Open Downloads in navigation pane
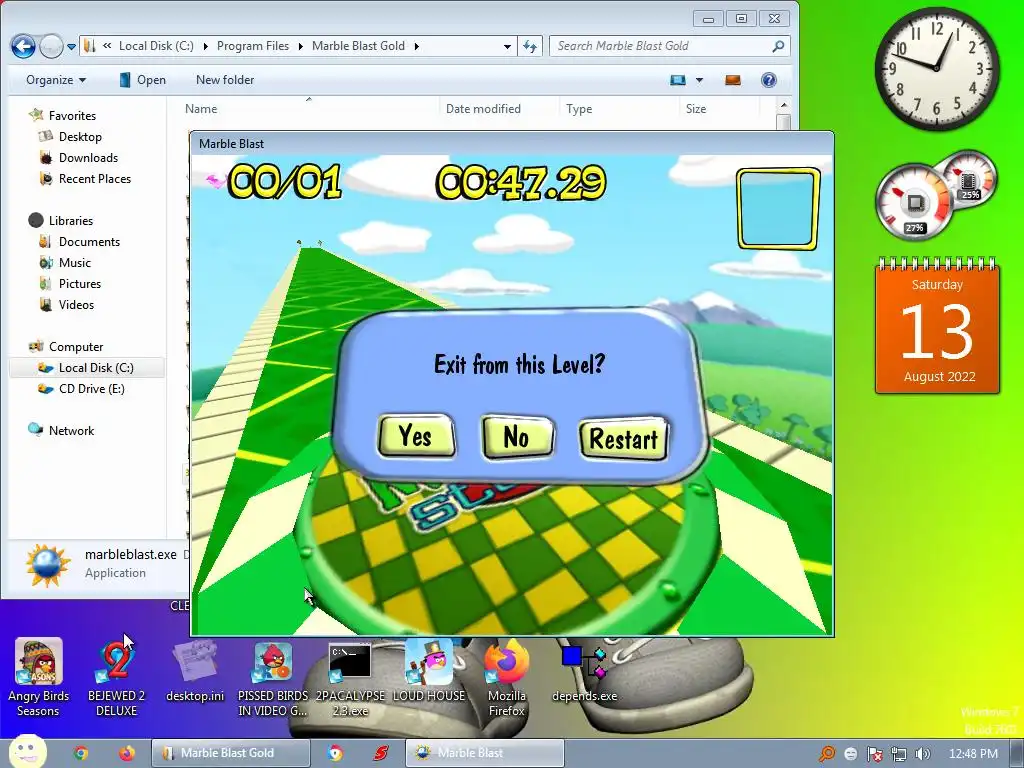The image size is (1024, 768). click(88, 157)
